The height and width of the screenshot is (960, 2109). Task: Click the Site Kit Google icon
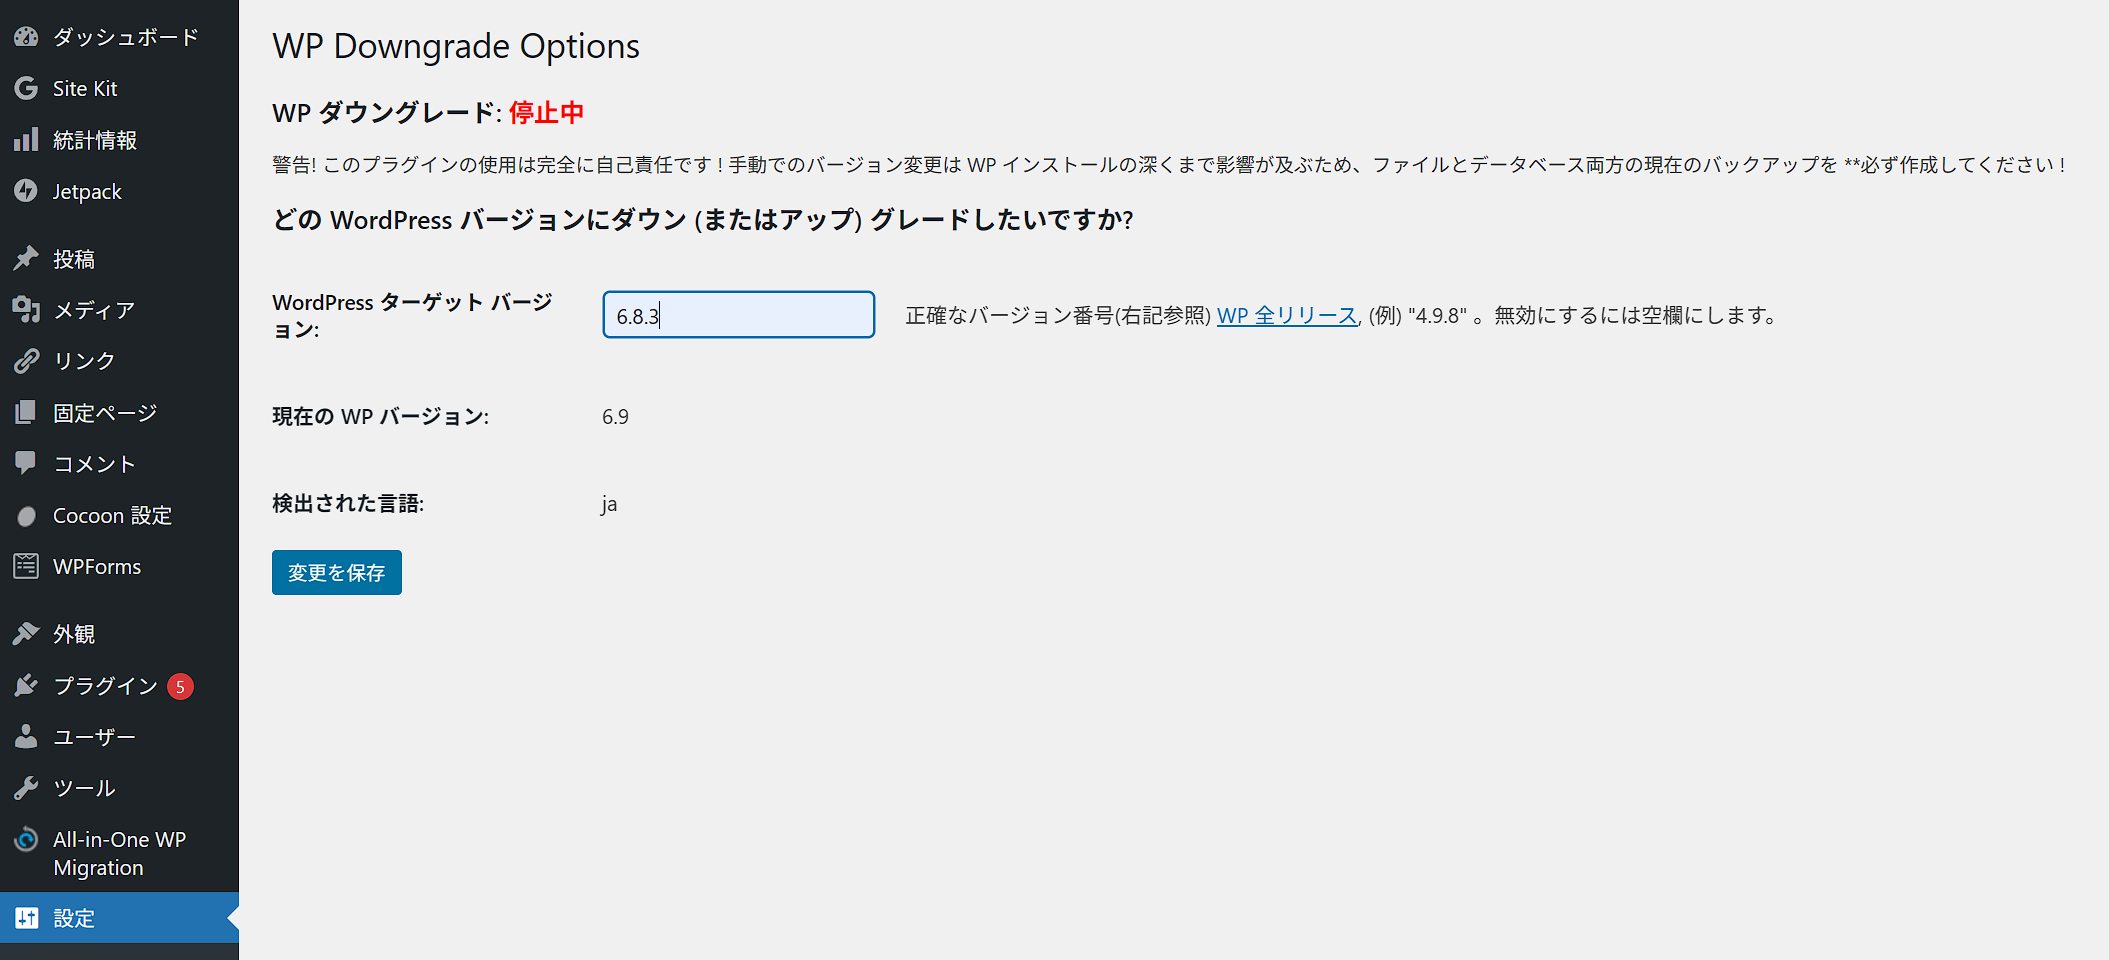click(x=26, y=88)
